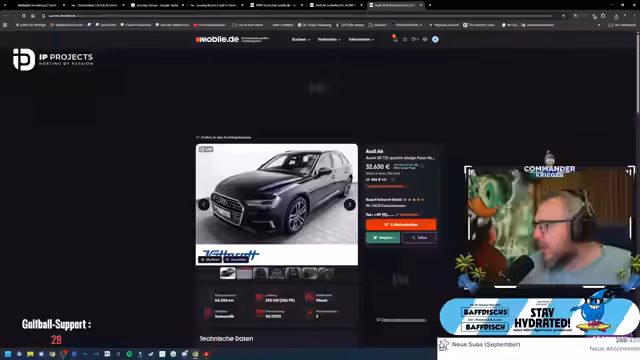Click the mobile.de logo

(217, 39)
